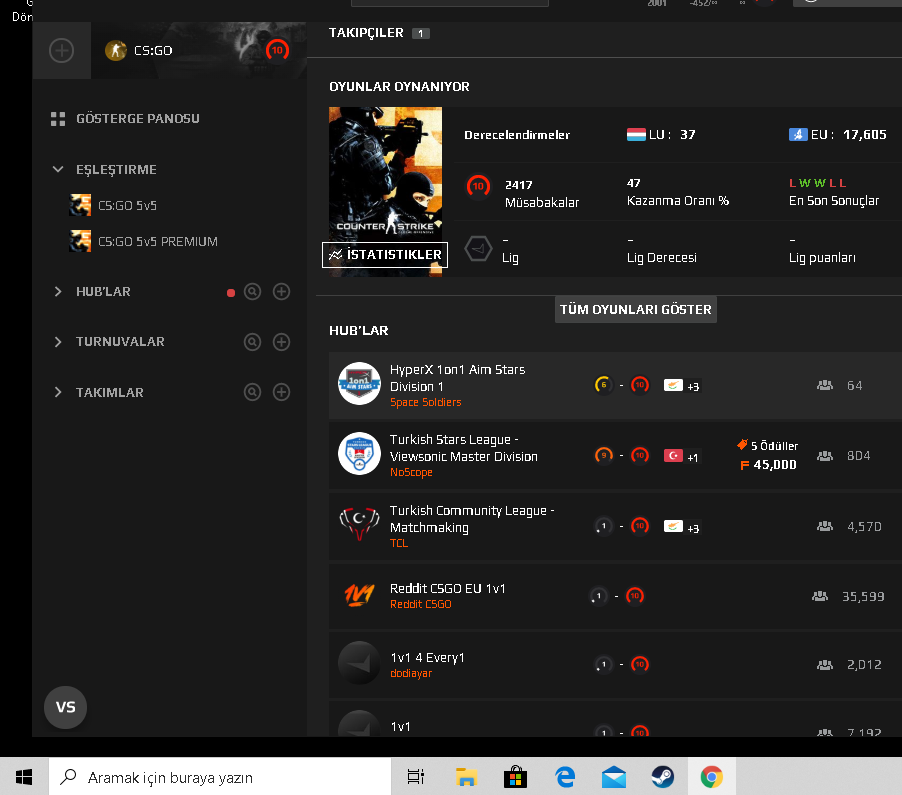Image resolution: width=902 pixels, height=795 pixels.
Task: Open HyperX 1on1 Aim Stars hub logo
Action: [360, 384]
